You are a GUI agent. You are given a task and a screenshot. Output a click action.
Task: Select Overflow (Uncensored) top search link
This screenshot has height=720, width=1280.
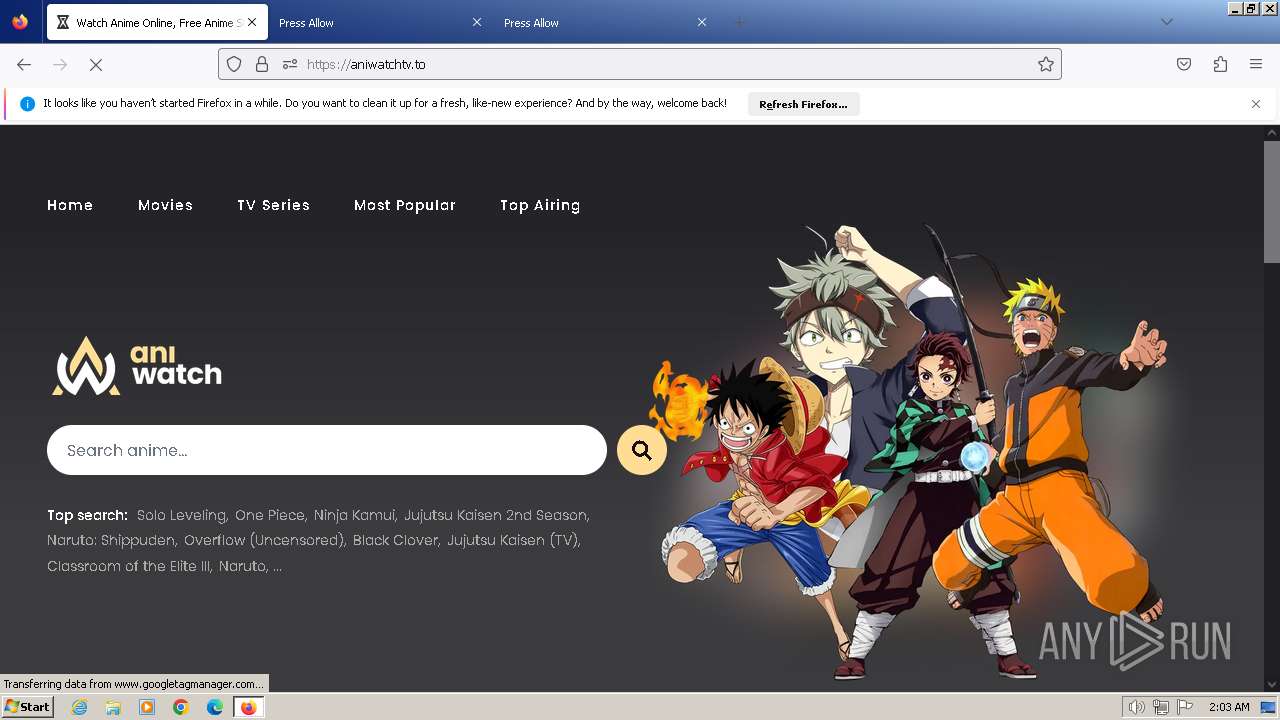point(264,540)
